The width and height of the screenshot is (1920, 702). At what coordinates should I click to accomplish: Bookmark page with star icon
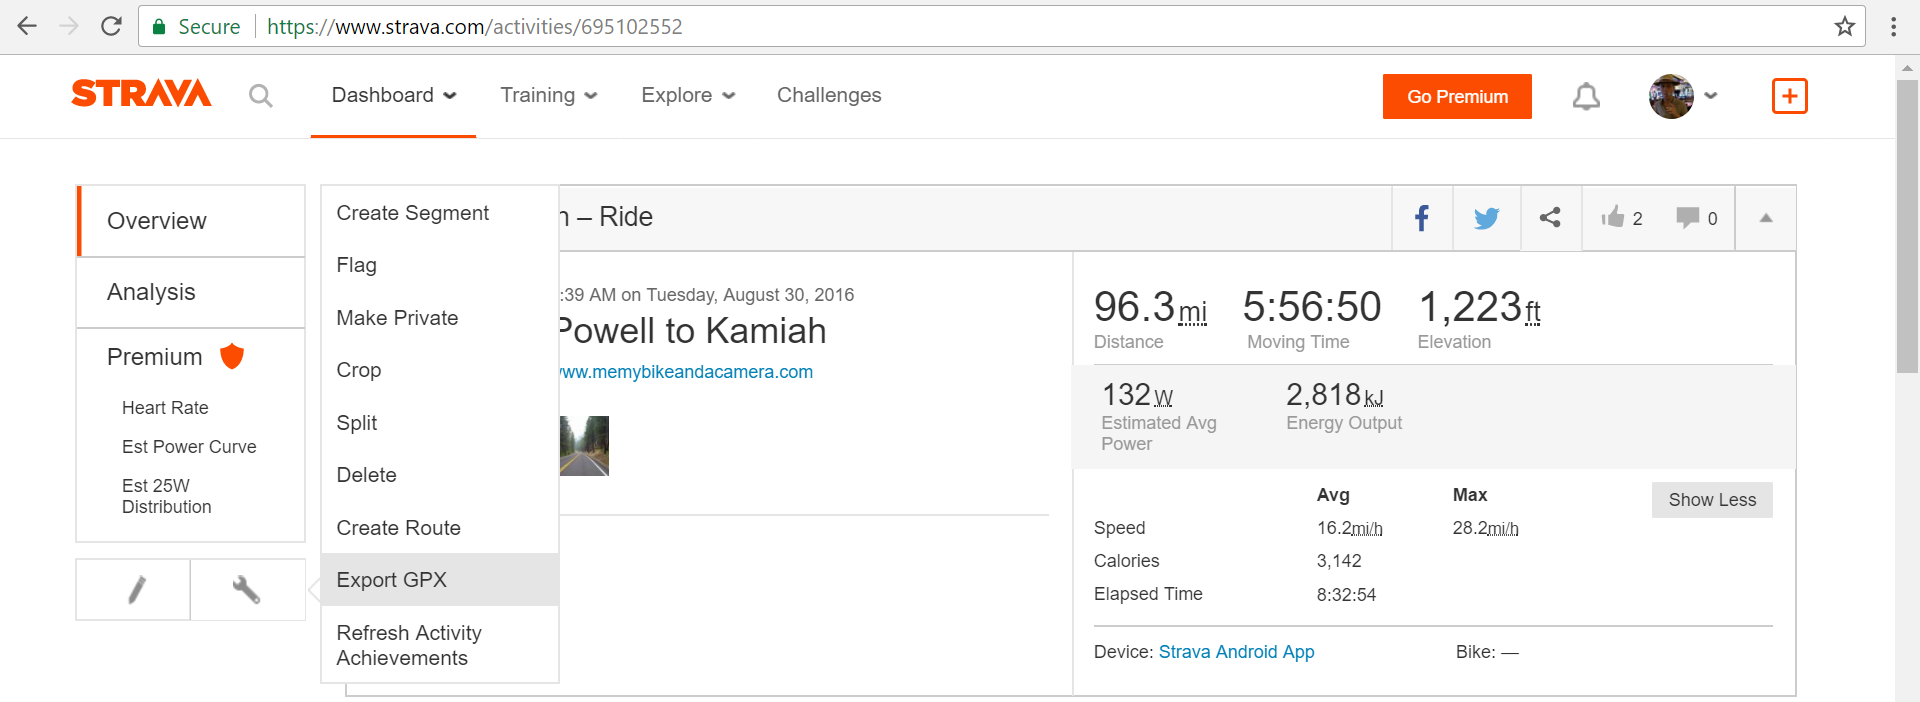(1845, 27)
